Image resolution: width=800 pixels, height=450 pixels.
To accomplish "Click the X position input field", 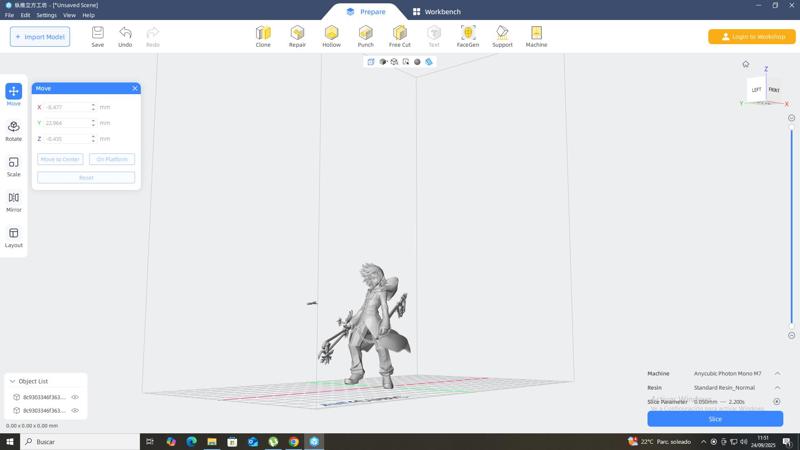I will coord(67,107).
